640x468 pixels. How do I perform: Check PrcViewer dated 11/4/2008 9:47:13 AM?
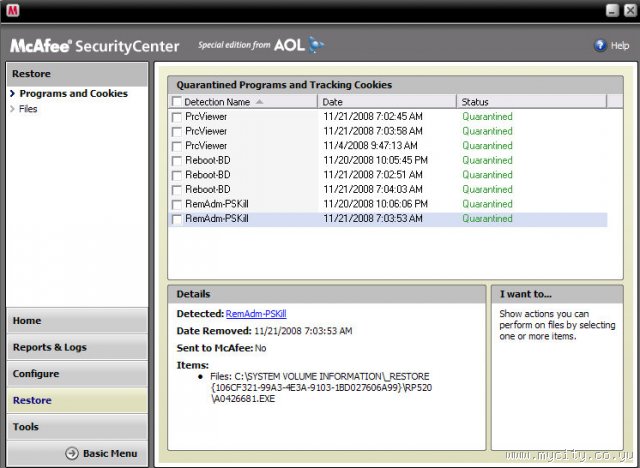coord(177,146)
